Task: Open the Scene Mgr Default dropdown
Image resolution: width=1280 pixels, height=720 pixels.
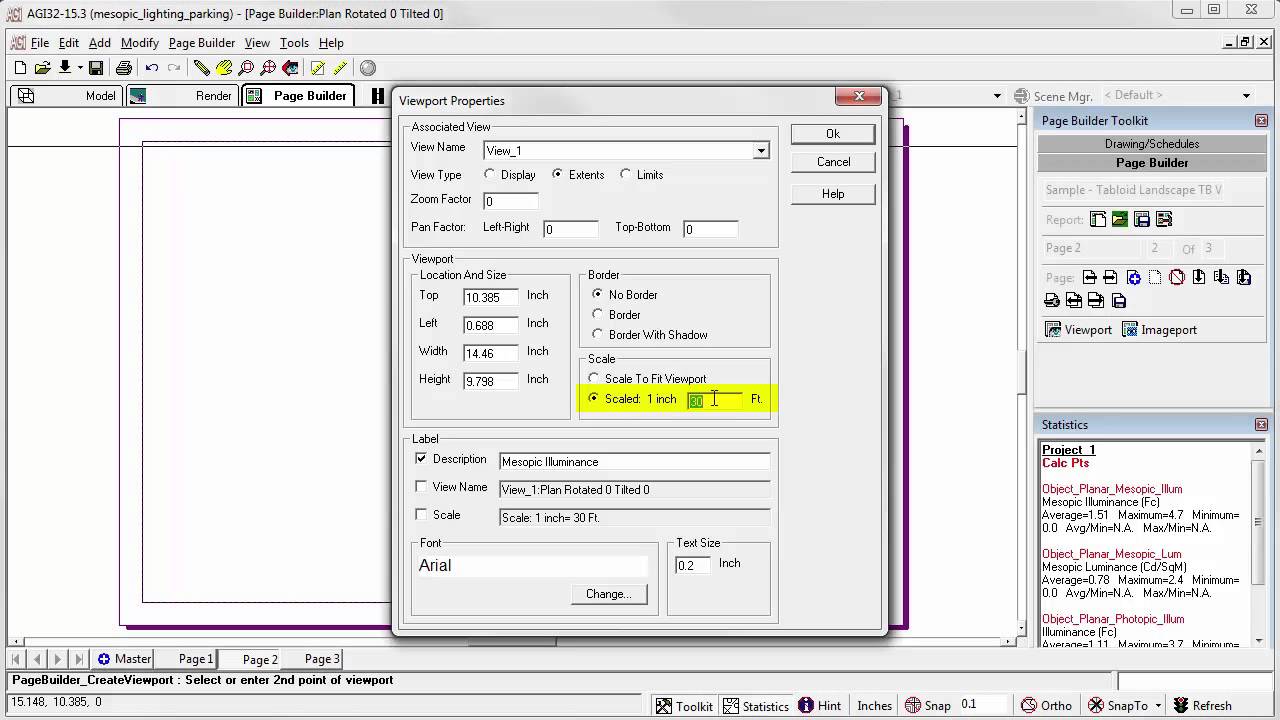Action: click(1246, 96)
